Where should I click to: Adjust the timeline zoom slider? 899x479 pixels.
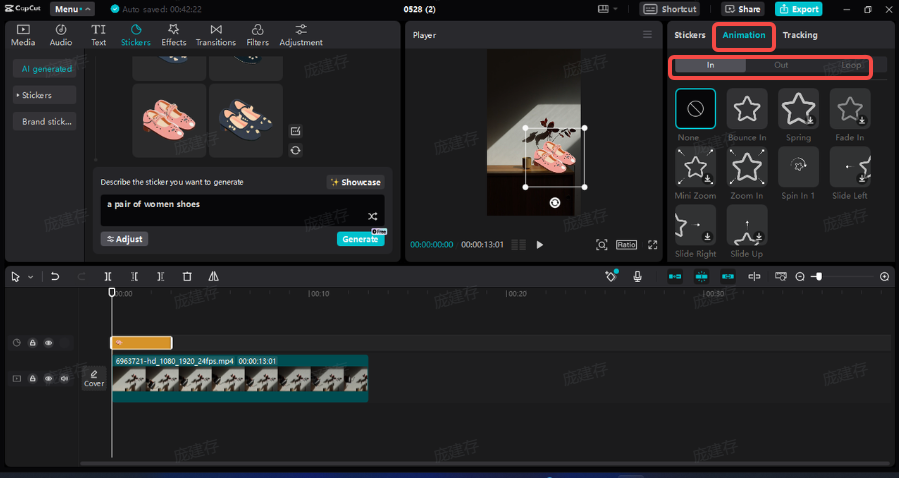pos(819,277)
